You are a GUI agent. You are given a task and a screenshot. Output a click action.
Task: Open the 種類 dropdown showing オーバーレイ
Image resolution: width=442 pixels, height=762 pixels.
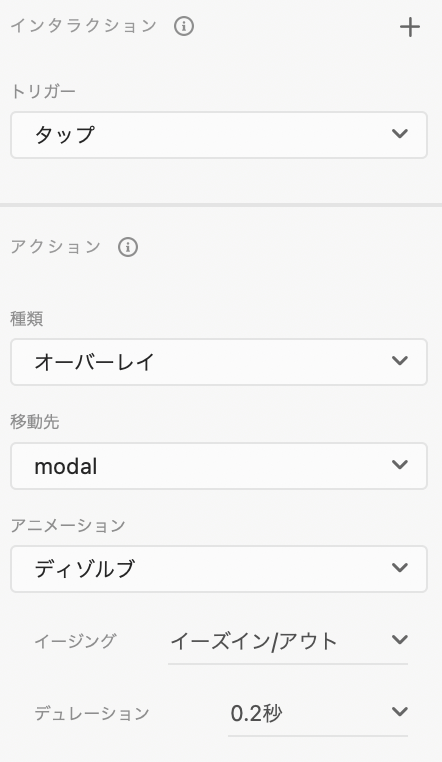(x=219, y=362)
